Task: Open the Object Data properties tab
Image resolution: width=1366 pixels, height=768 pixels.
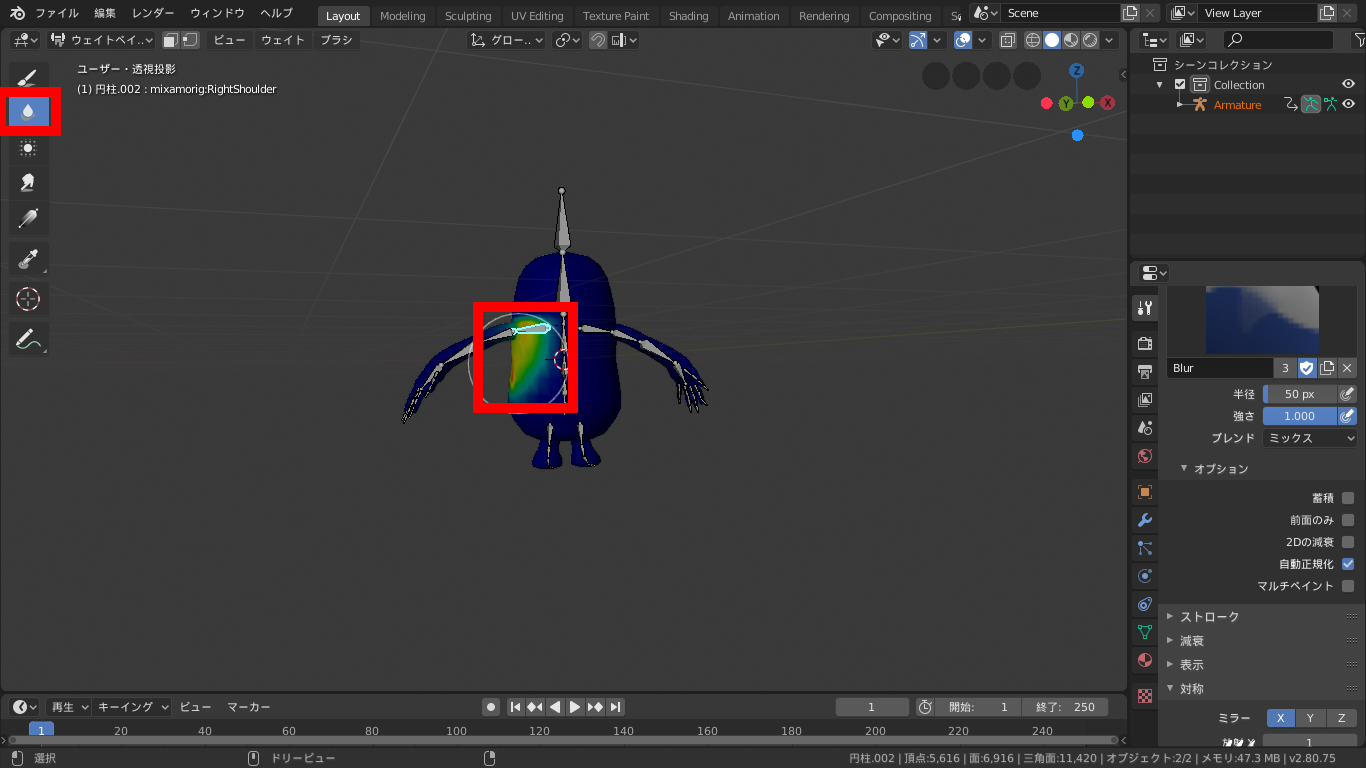Action: click(x=1145, y=632)
